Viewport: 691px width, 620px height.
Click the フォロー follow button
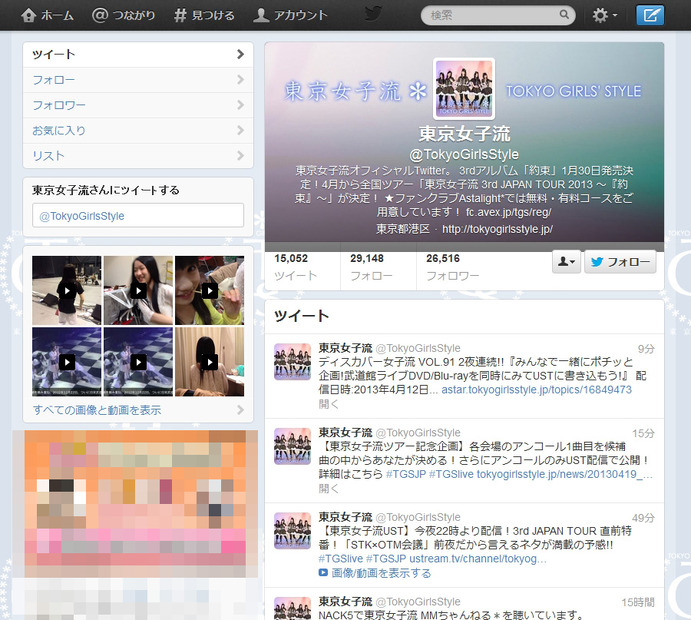(x=620, y=262)
